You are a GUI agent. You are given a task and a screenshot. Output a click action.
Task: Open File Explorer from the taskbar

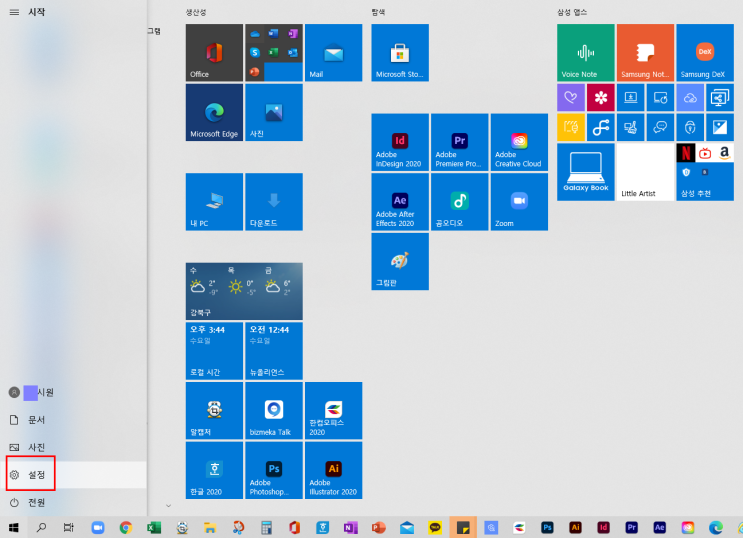tap(210, 527)
